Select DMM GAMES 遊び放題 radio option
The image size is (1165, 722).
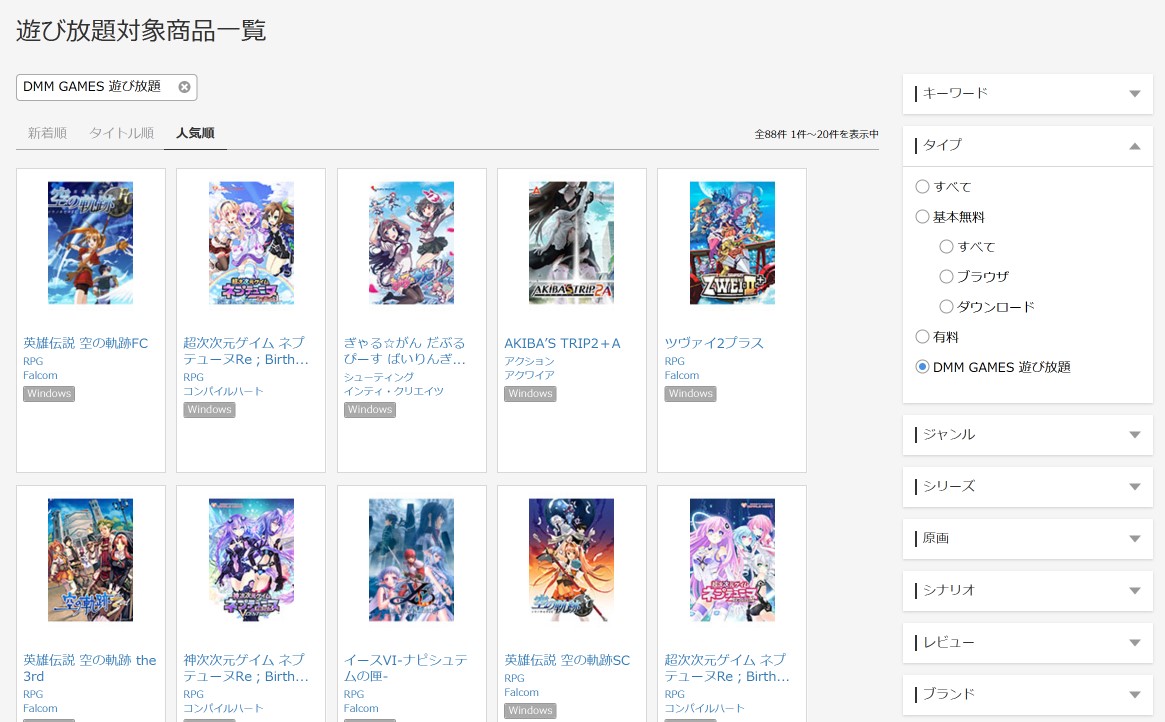pyautogui.click(x=922, y=366)
